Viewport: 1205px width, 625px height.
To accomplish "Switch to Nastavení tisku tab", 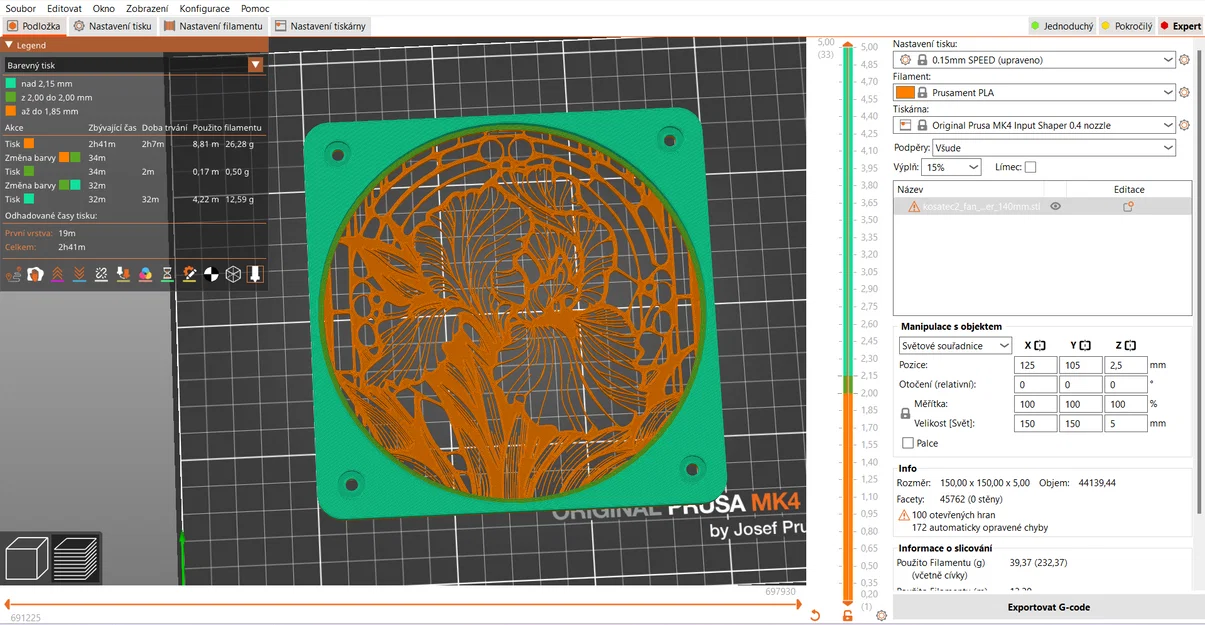I will (113, 26).
